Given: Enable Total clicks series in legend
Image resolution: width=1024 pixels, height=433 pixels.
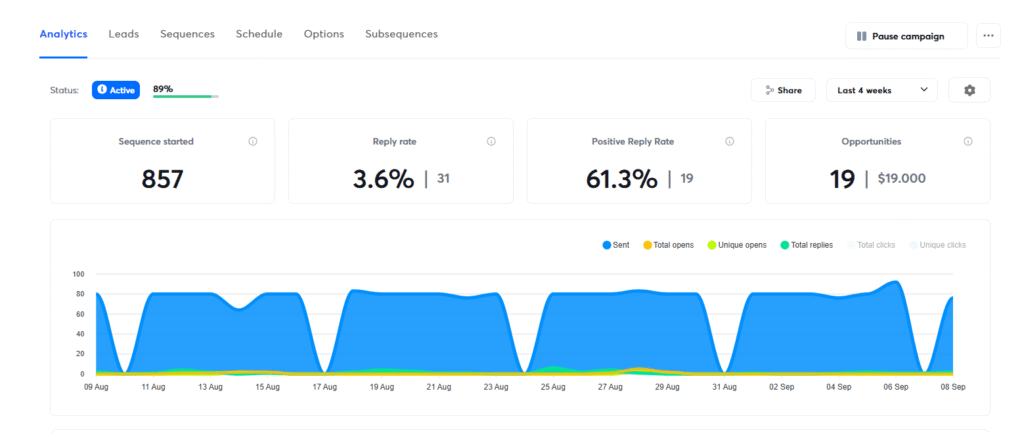Looking at the screenshot, I should click(x=874, y=245).
